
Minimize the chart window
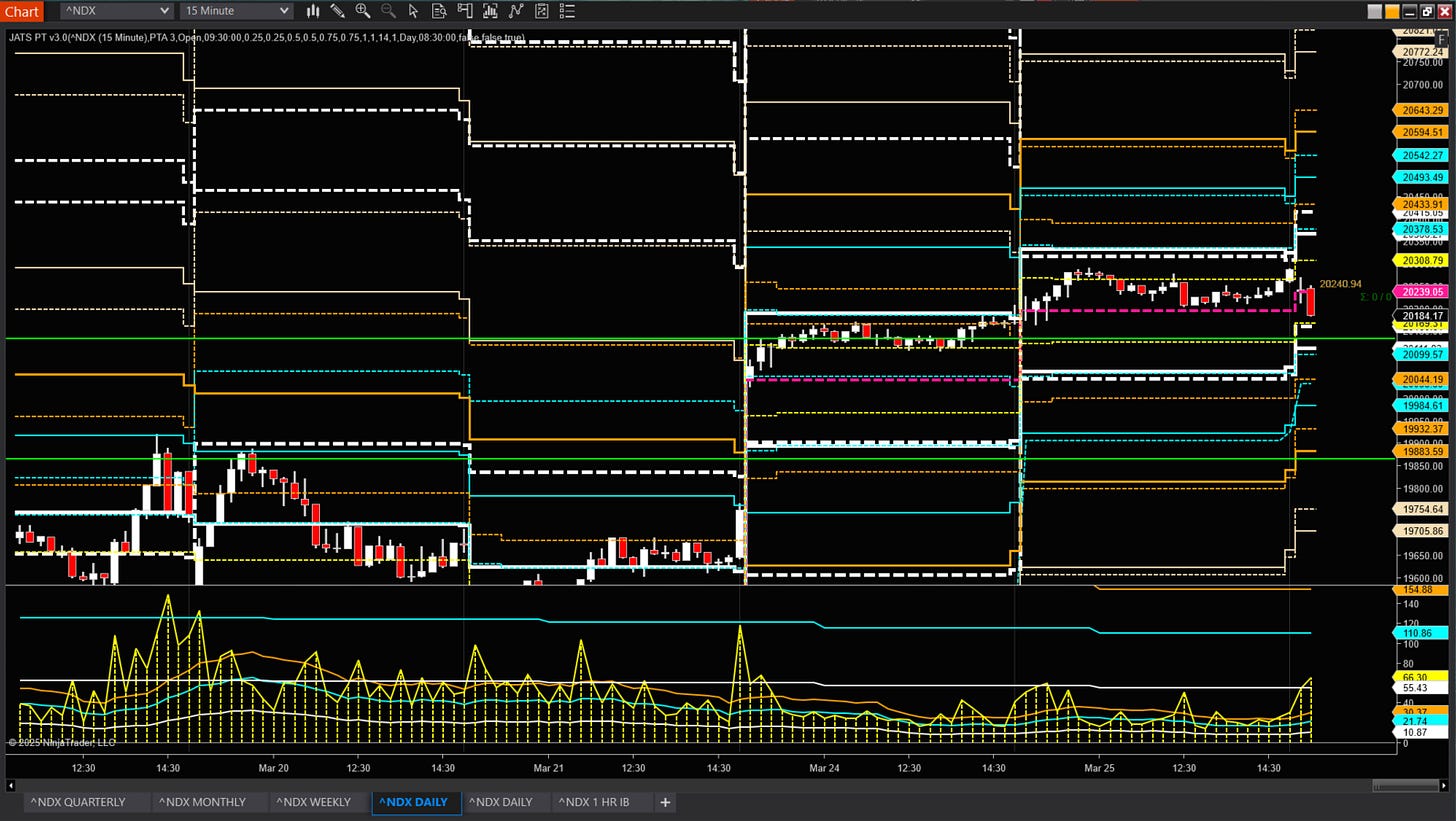(1410, 12)
